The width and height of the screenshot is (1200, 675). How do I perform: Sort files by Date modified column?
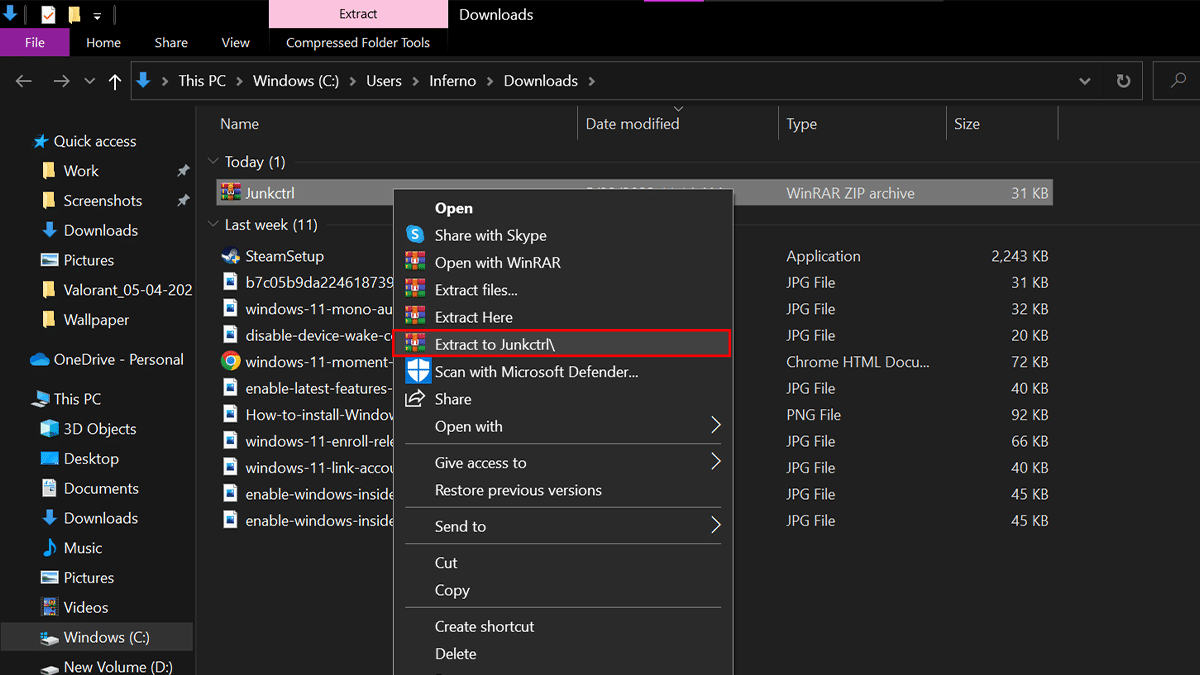tap(632, 124)
